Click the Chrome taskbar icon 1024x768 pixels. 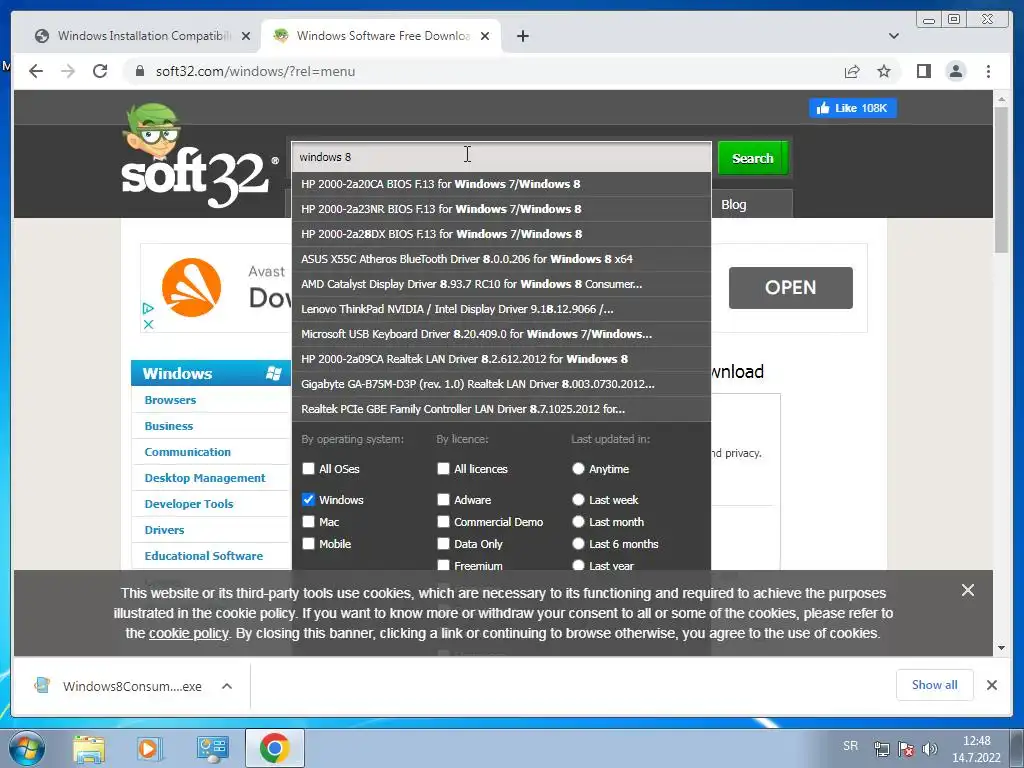[274, 748]
